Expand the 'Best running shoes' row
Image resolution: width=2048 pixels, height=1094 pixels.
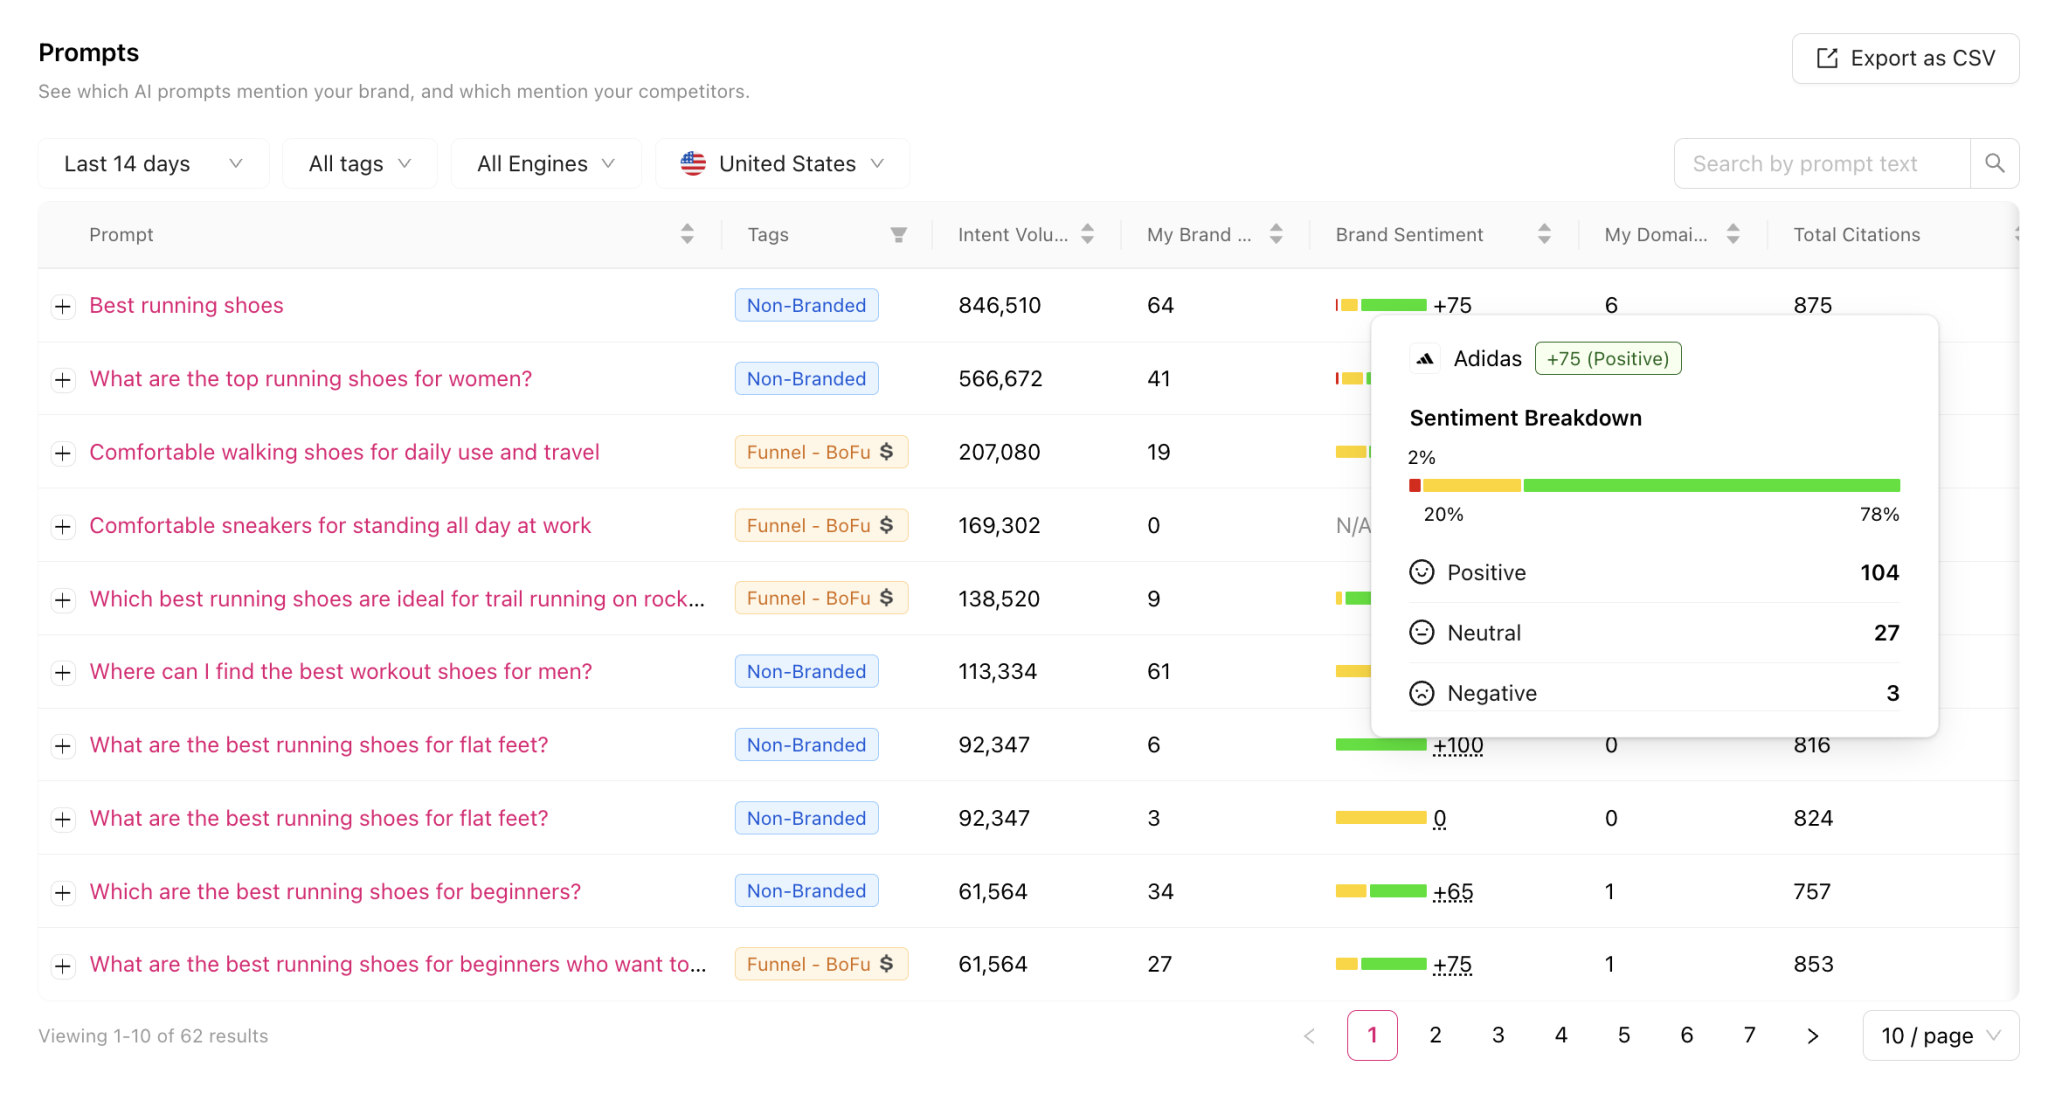click(63, 306)
